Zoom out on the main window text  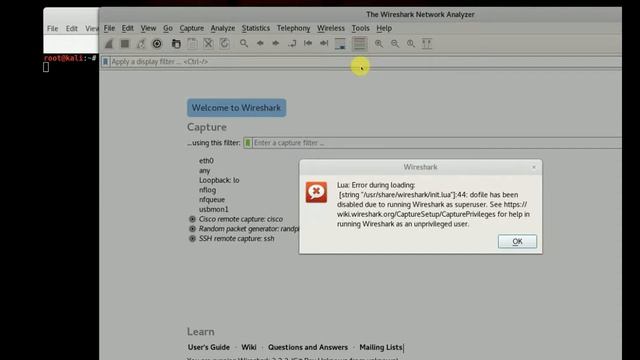coord(395,44)
